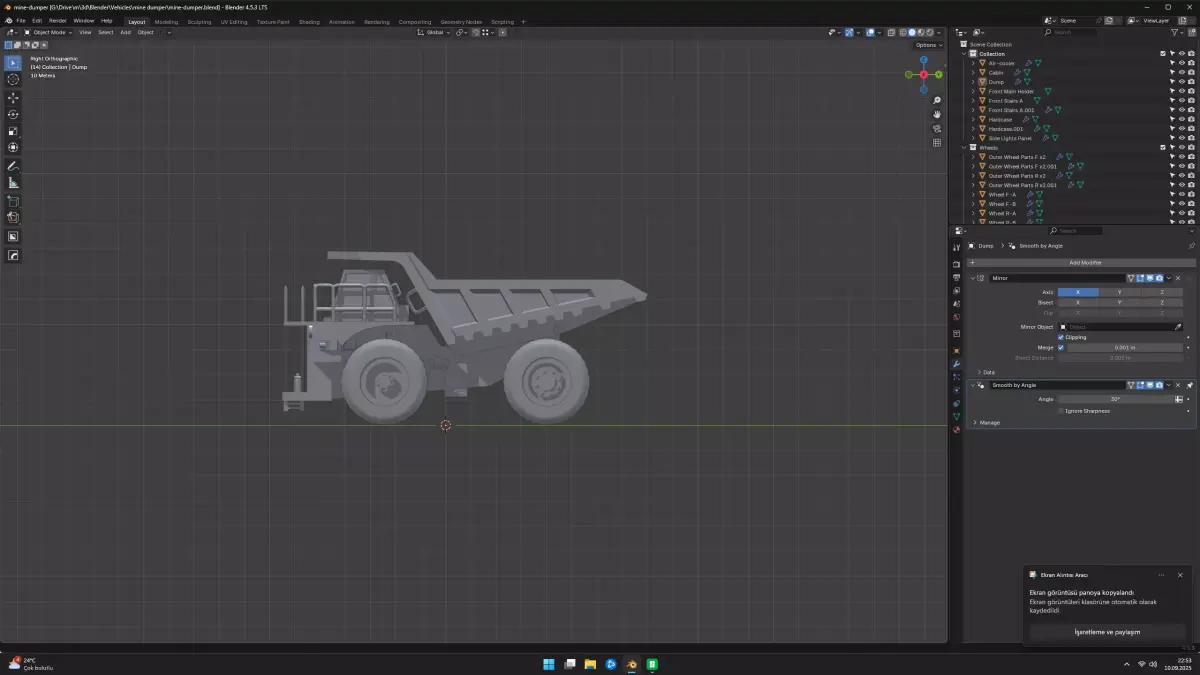Screen dimensions: 1200x675
Task: Open viewport Options button
Action: click(x=928, y=45)
